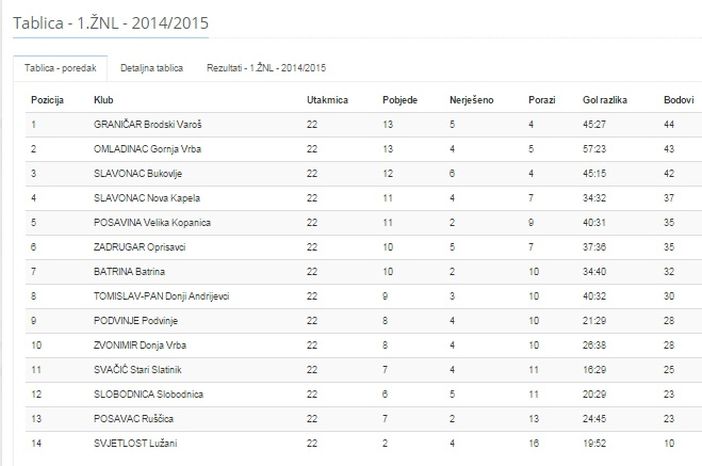Image resolution: width=702 pixels, height=466 pixels.
Task: Select ZADRUGAR Oprisavci club name
Action: click(140, 247)
